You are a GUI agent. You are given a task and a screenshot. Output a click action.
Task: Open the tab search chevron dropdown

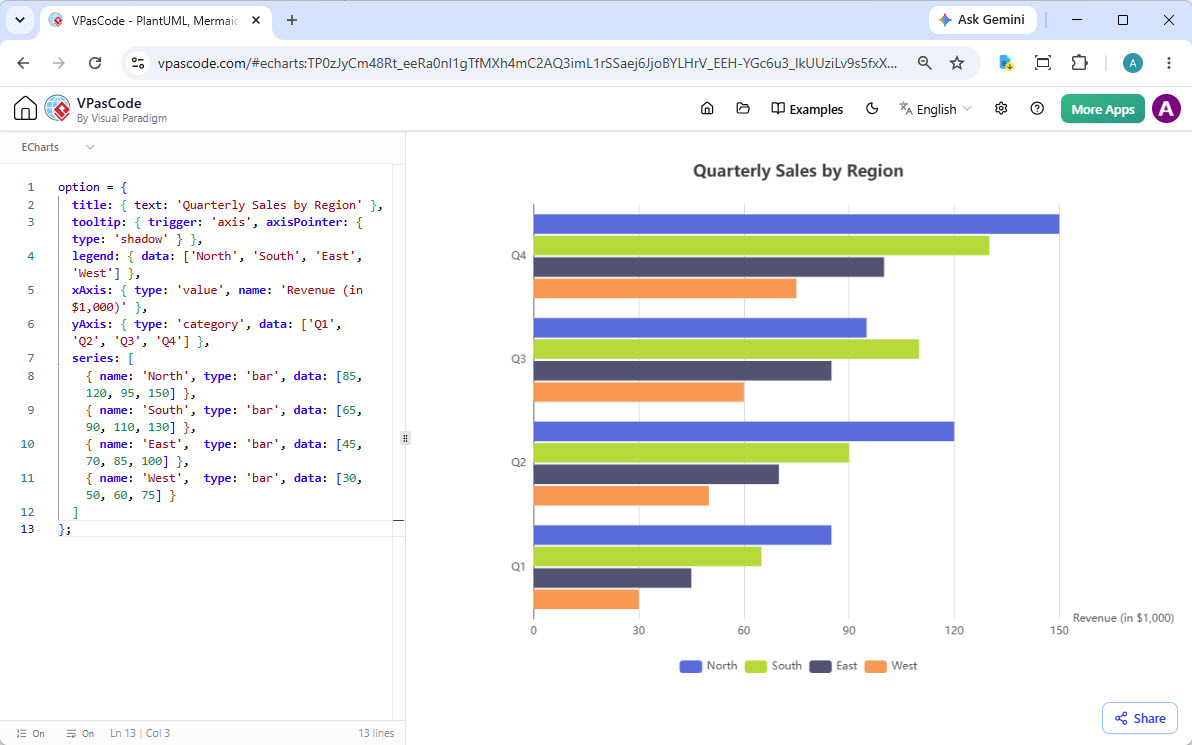coord(20,21)
